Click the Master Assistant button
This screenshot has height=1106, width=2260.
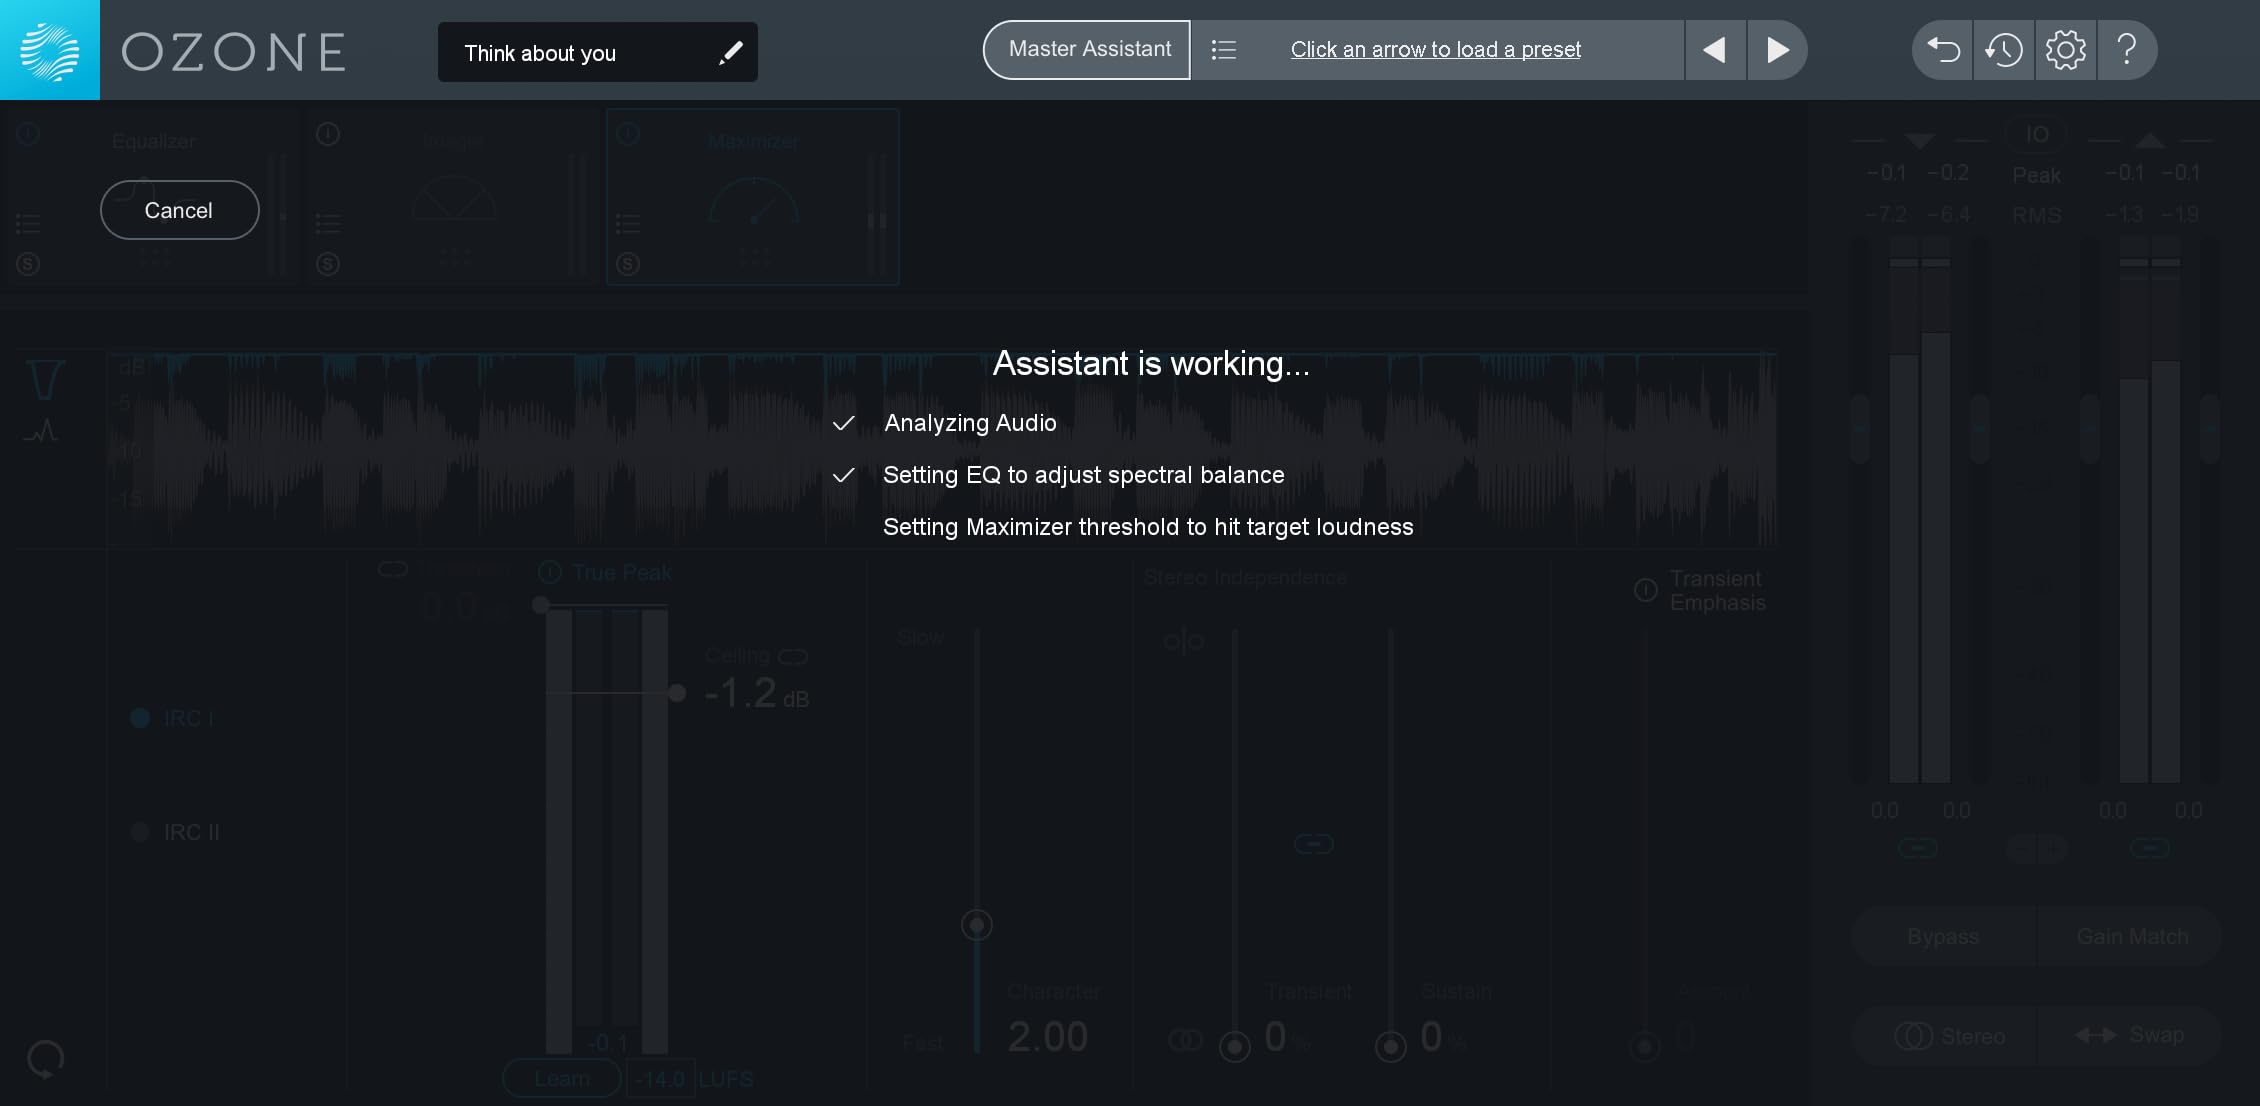pyautogui.click(x=1088, y=50)
